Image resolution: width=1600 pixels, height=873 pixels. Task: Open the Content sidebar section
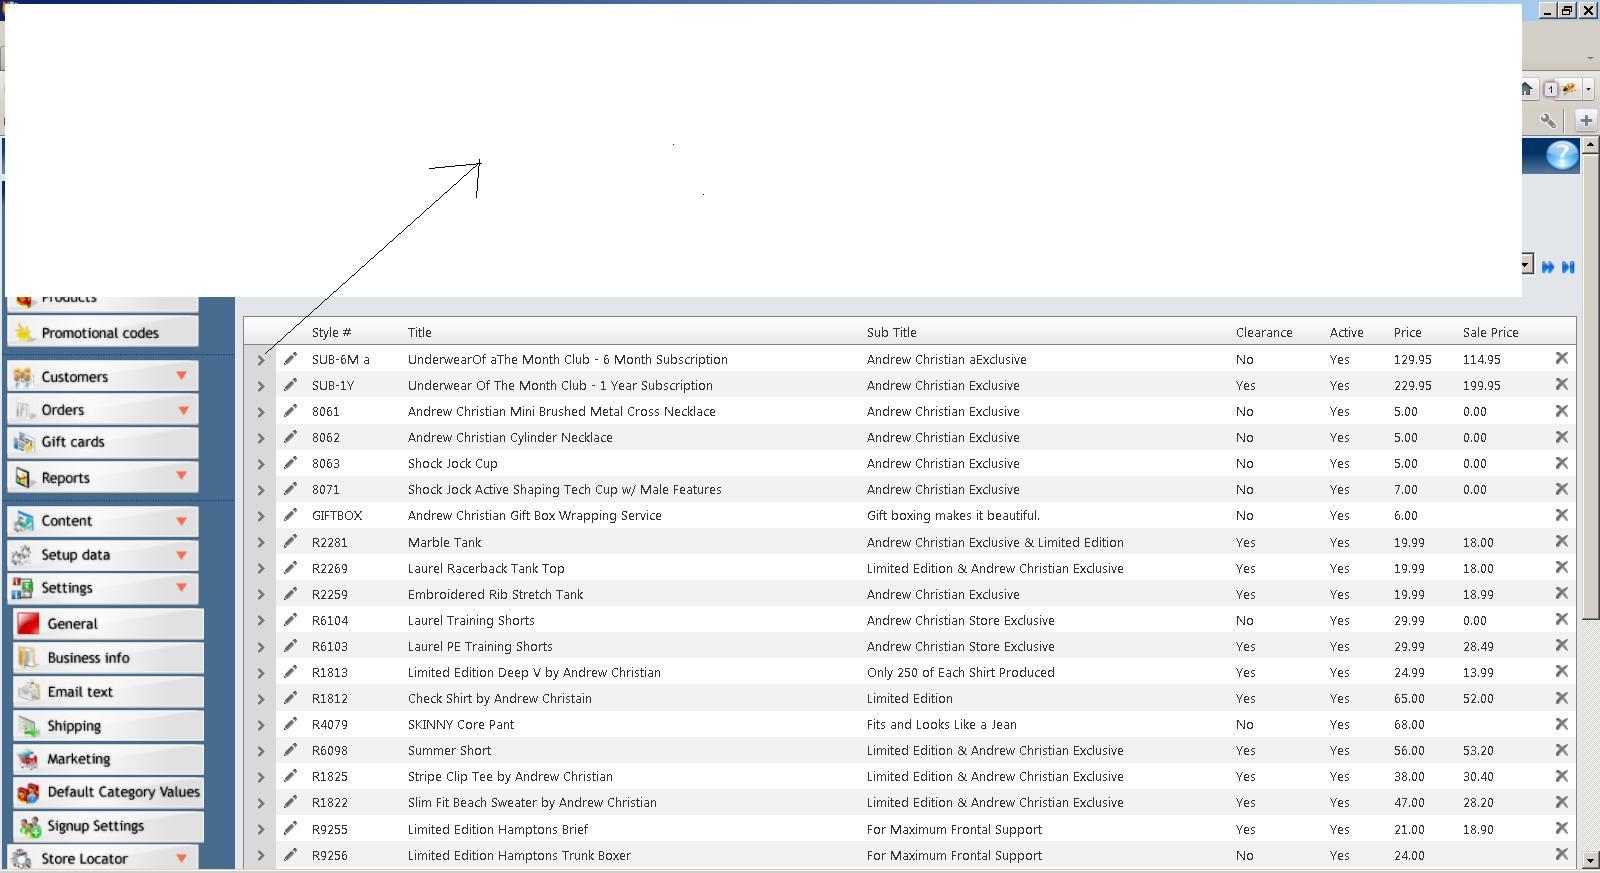pos(102,521)
